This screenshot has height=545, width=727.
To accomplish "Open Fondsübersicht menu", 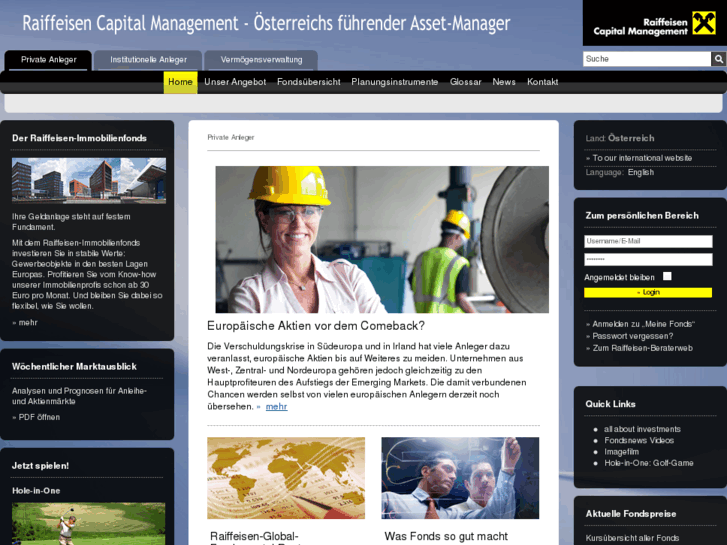I will click(309, 82).
